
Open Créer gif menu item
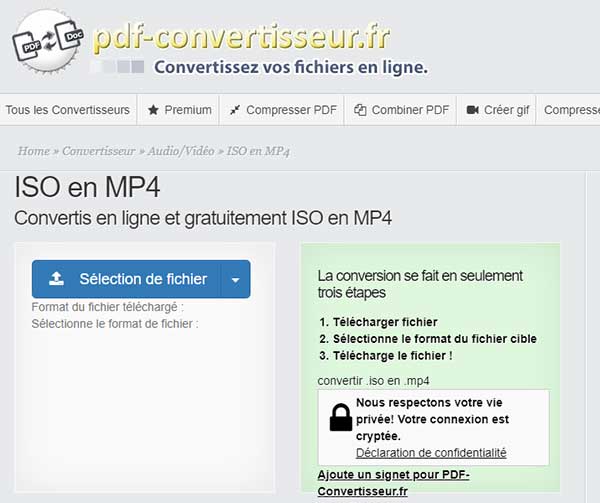[497, 110]
